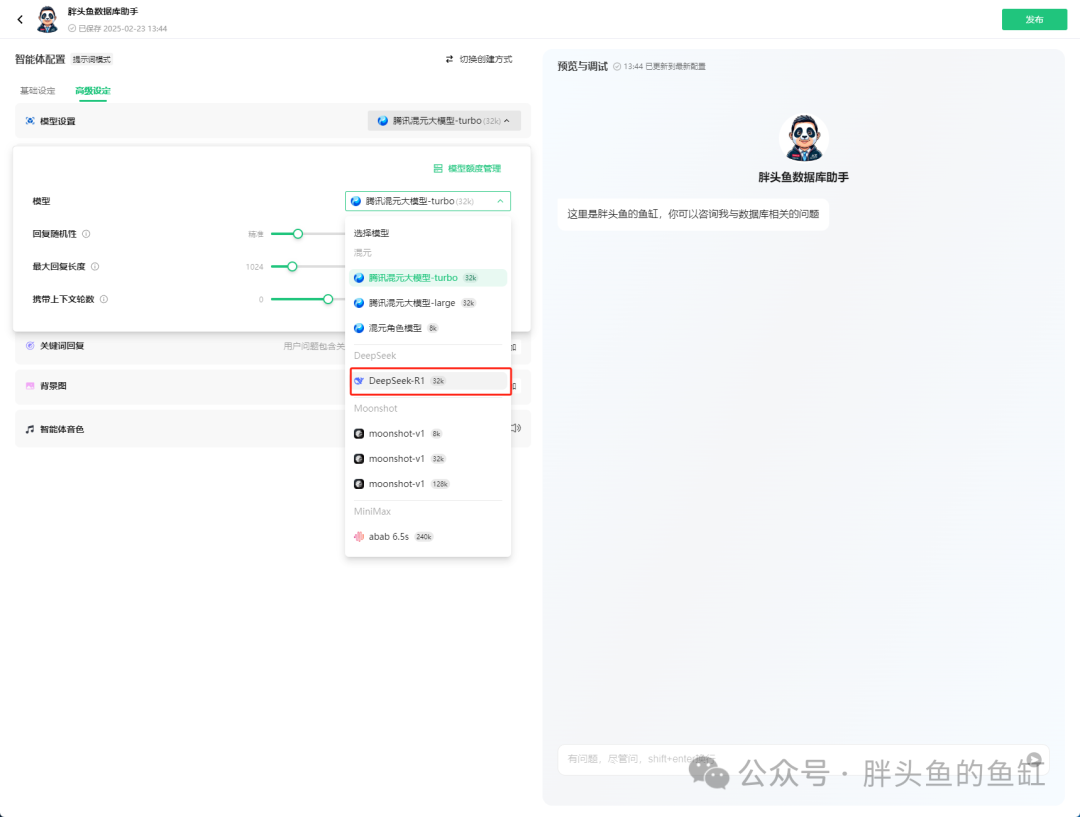Click the large preview avatar image
Viewport: 1080px width, 817px height.
803,137
